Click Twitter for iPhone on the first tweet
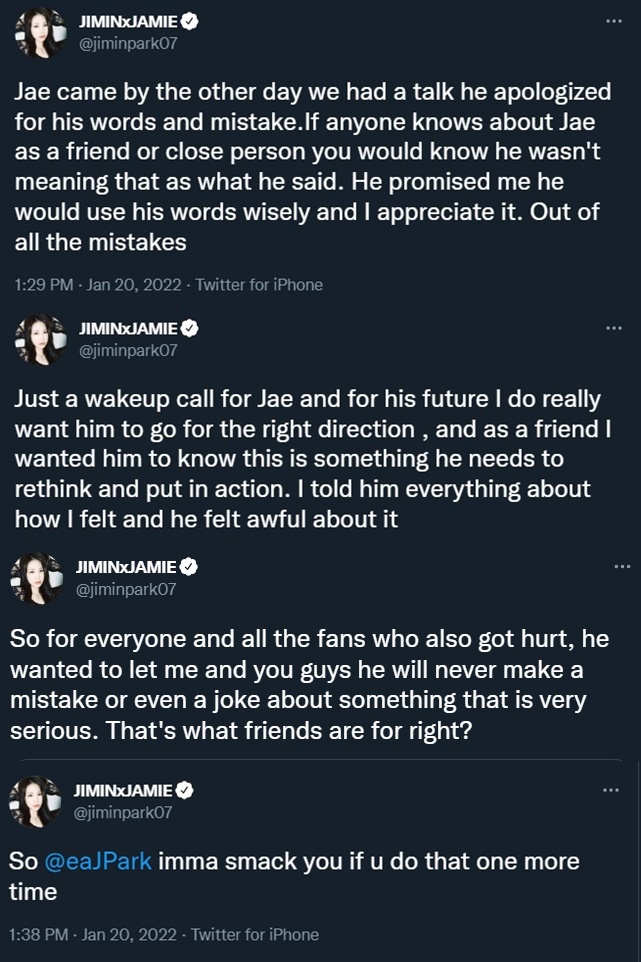The image size is (641, 962). tap(261, 285)
